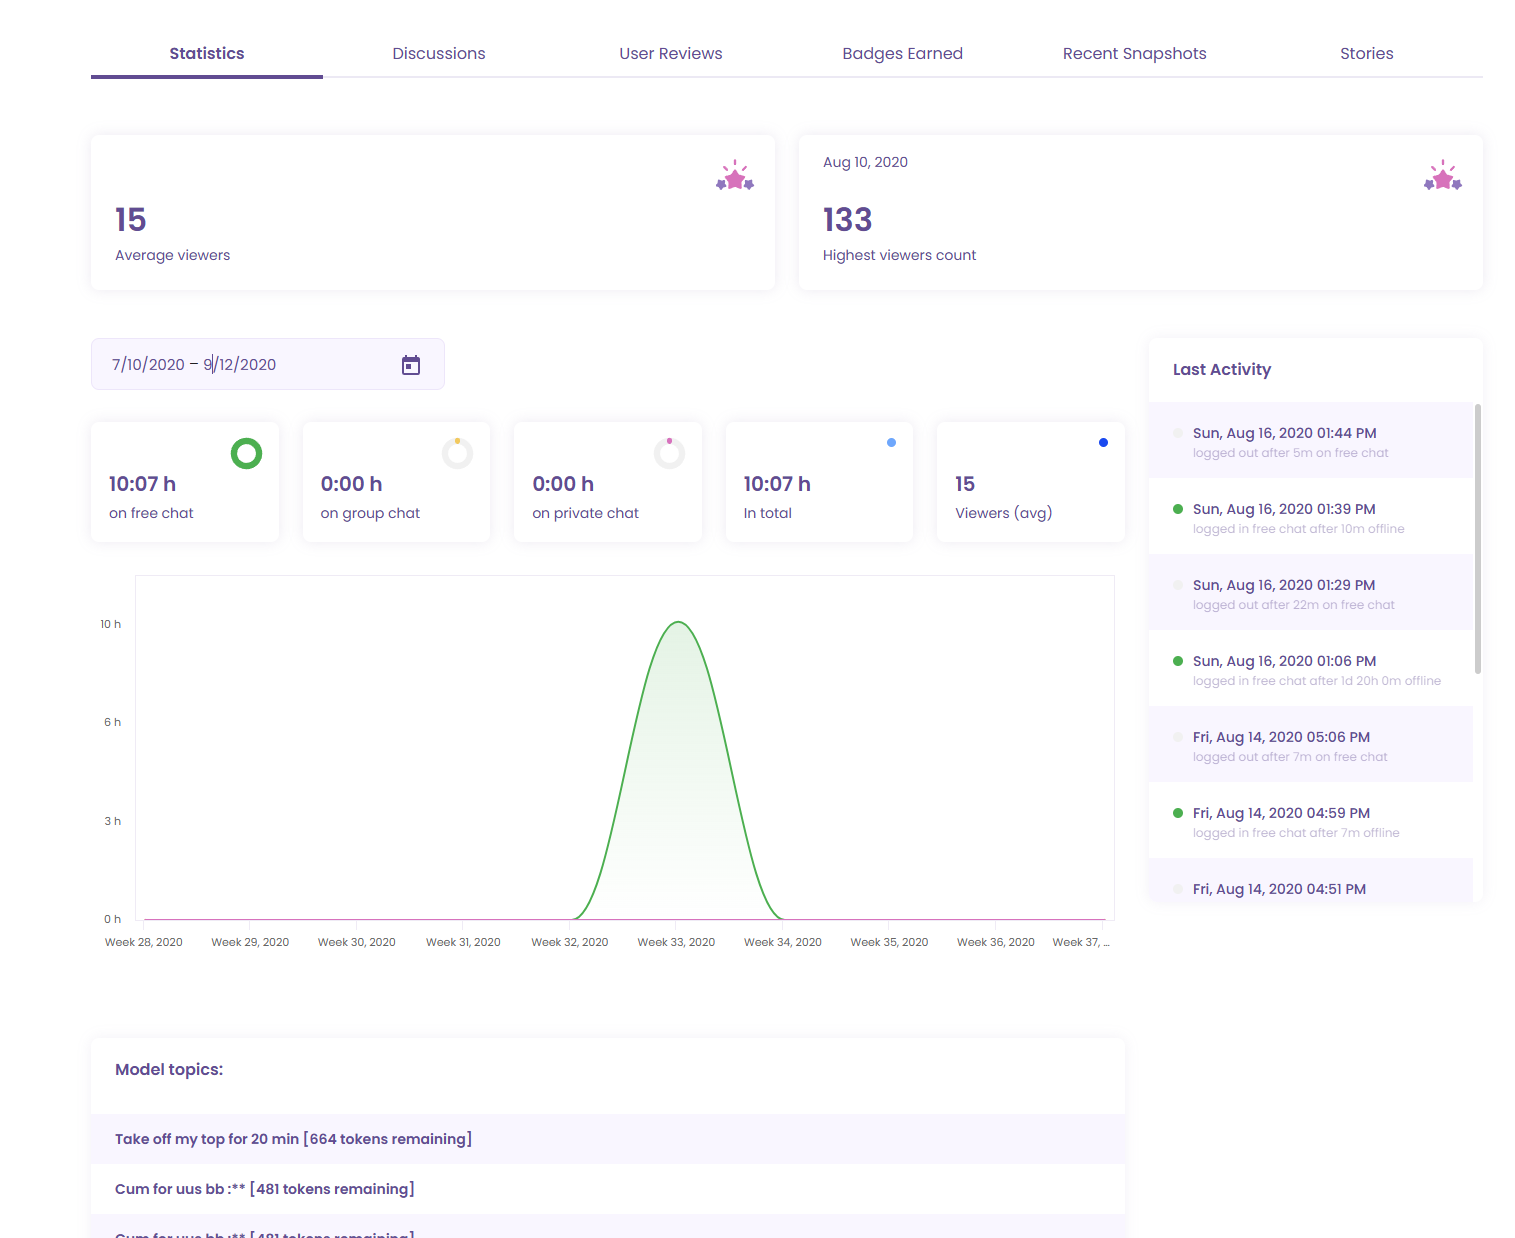
Task: Click the 'Take off my top' topic row
Action: [608, 1139]
